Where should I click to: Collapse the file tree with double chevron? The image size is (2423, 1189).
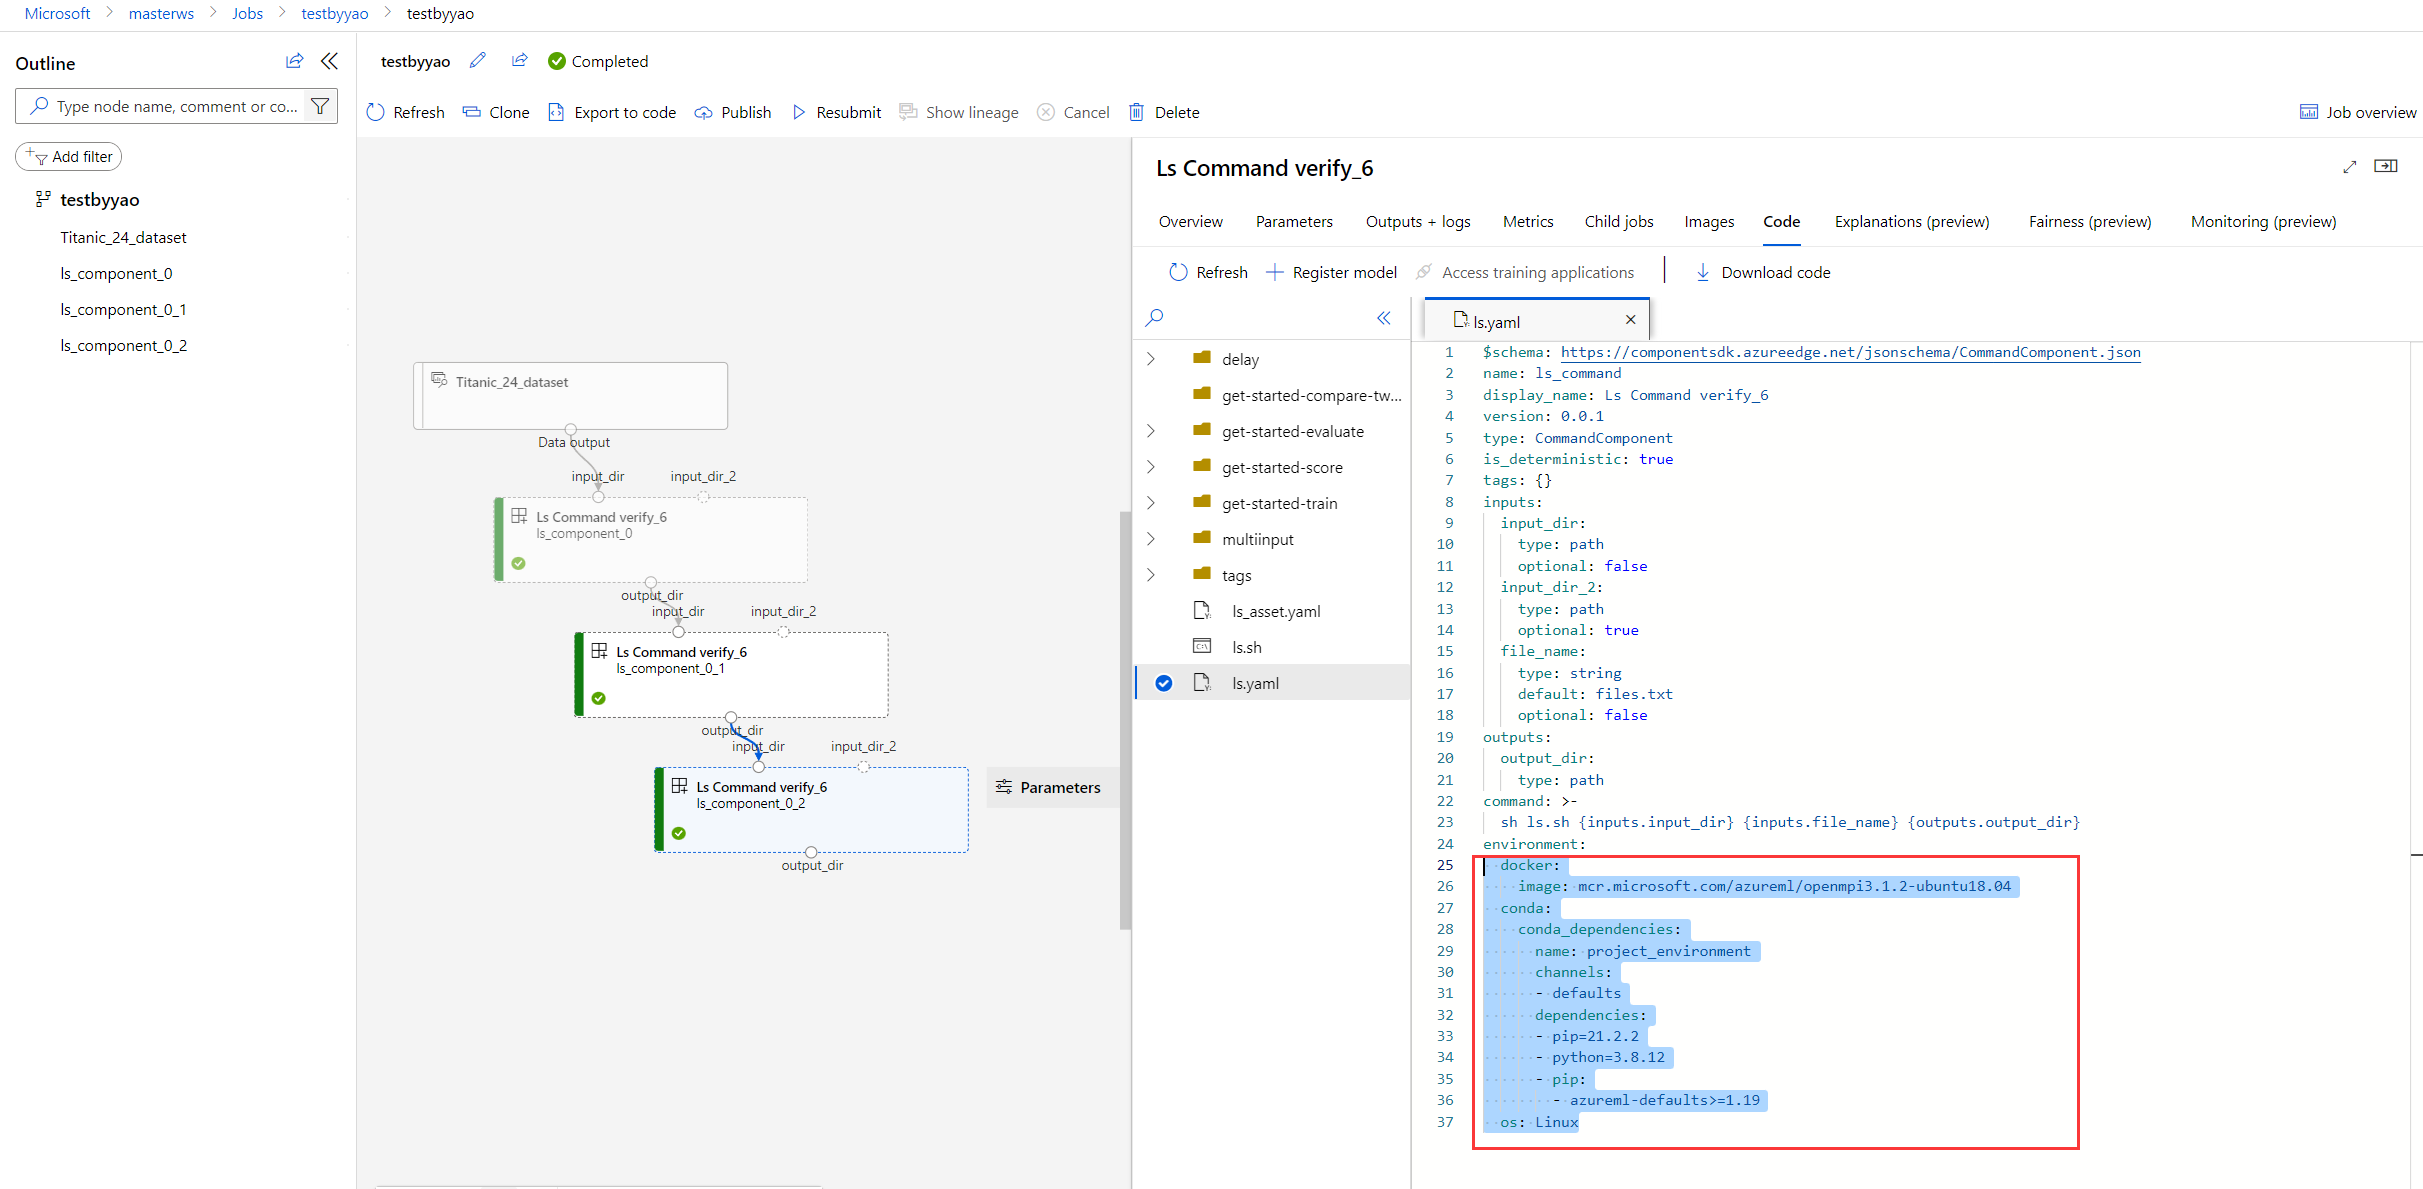click(x=1384, y=318)
